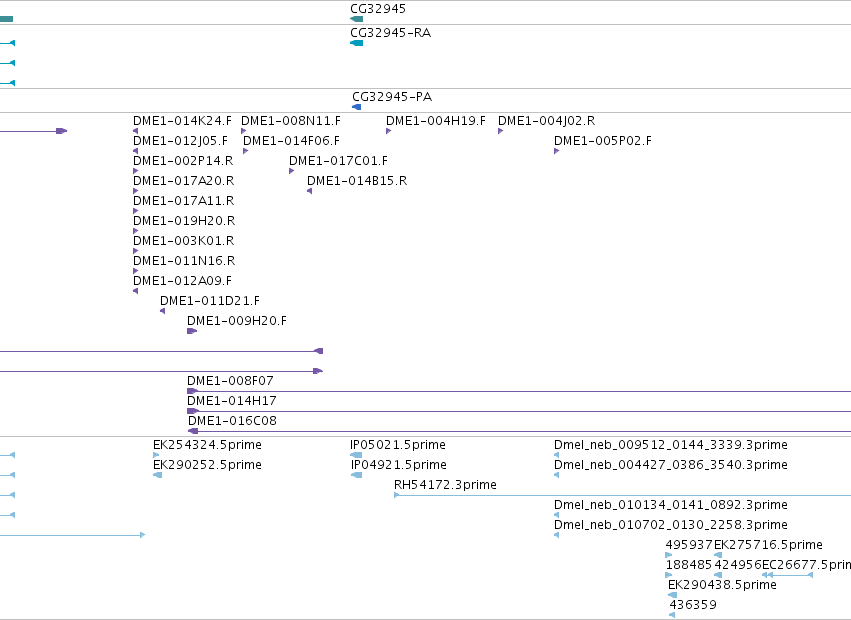Image resolution: width=851 pixels, height=620 pixels.
Task: Click the DME1-004H19.F feature label
Action: (436, 121)
